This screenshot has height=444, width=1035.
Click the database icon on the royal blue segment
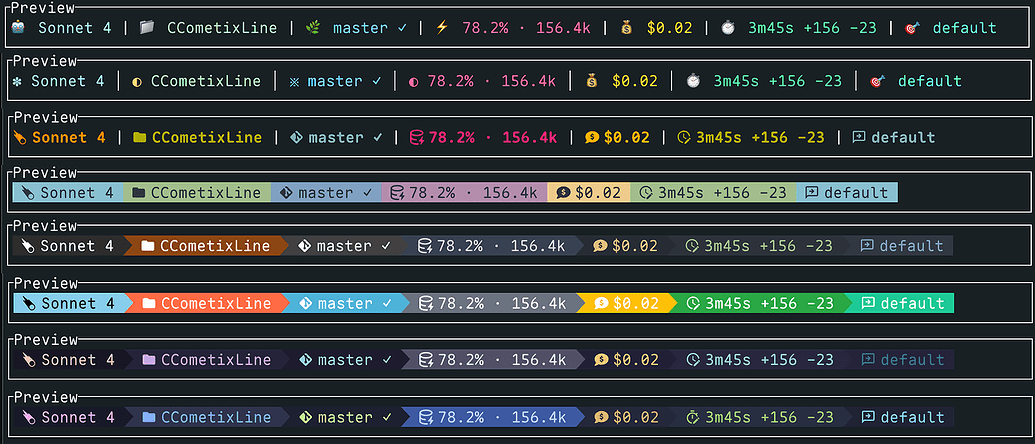pyautogui.click(x=426, y=418)
